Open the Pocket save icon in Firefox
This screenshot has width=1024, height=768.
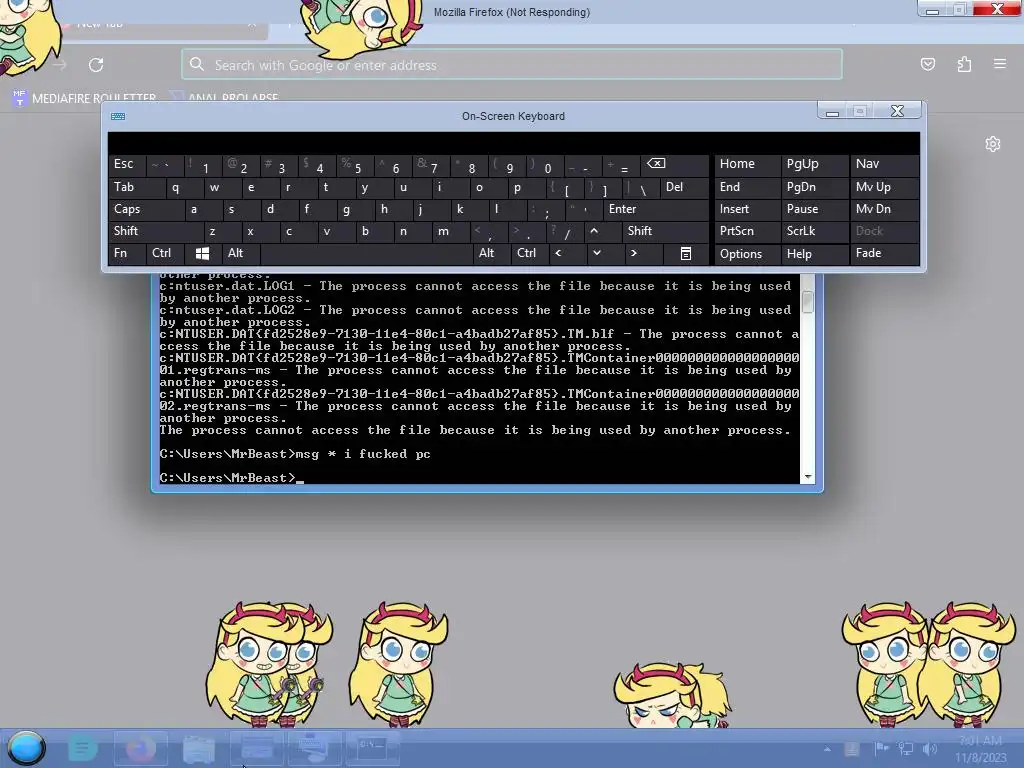click(927, 64)
